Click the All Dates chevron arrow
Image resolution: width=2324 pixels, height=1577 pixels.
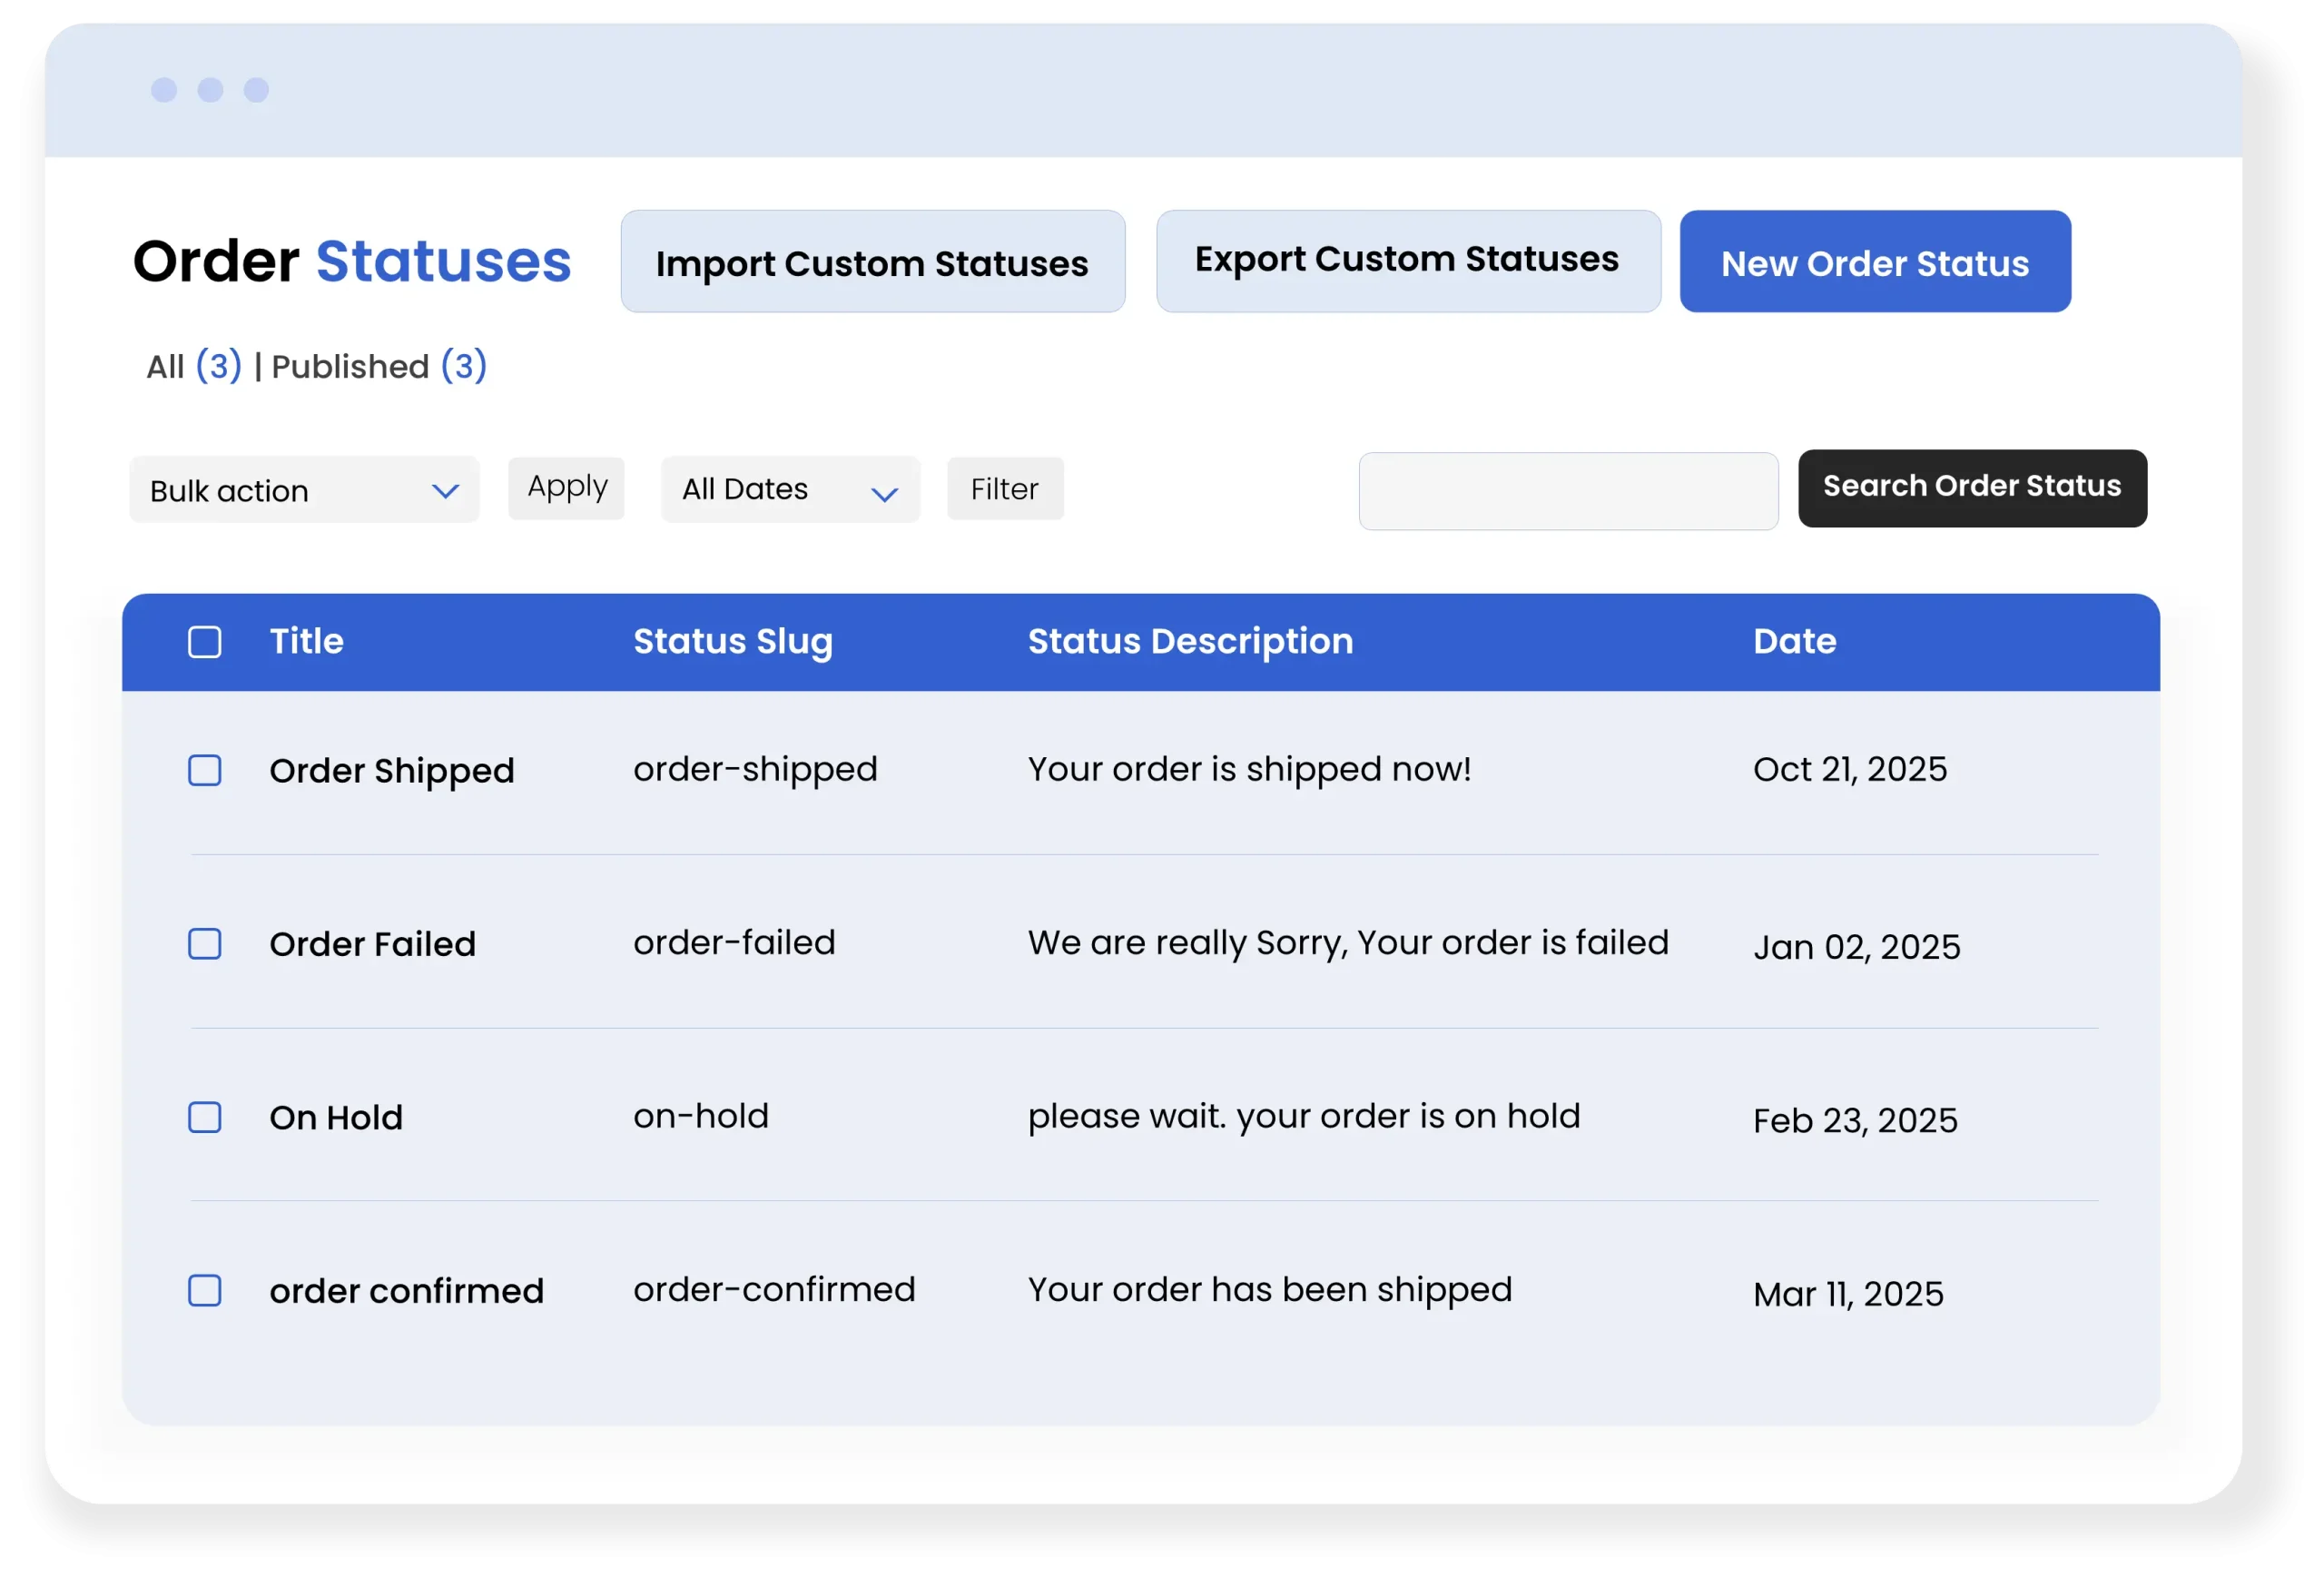click(884, 494)
